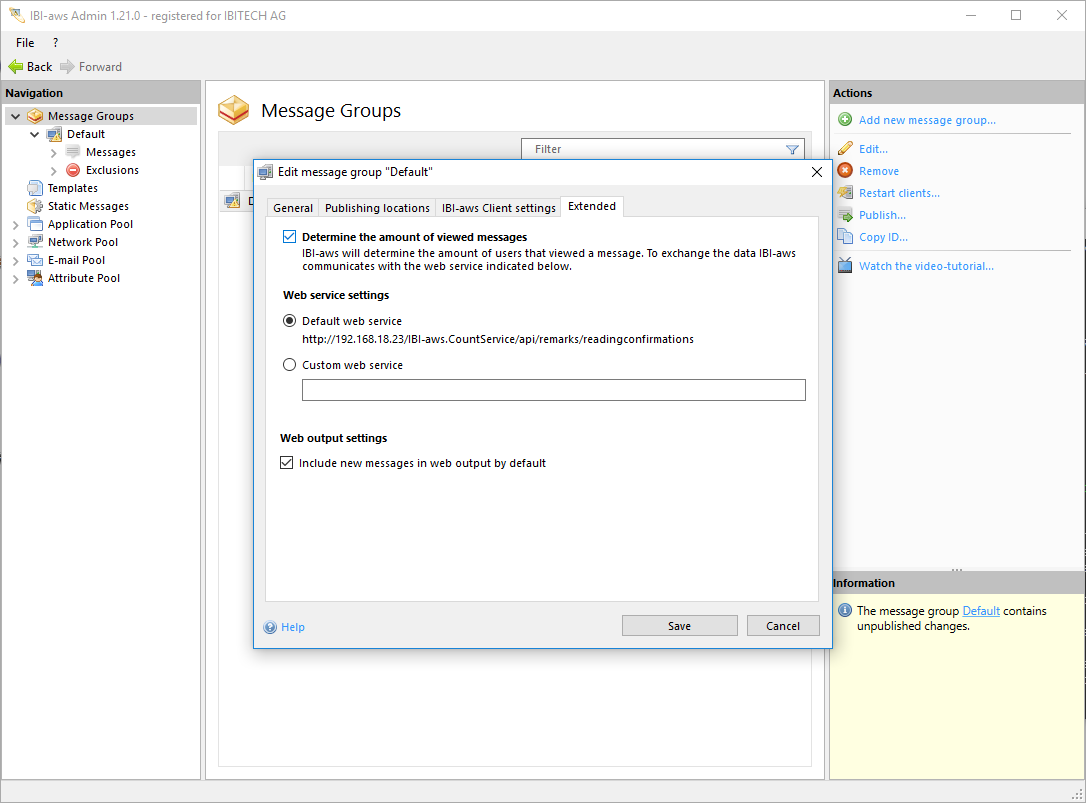Image resolution: width=1086 pixels, height=803 pixels.
Task: Click the green Back arrow icon
Action: click(x=15, y=67)
